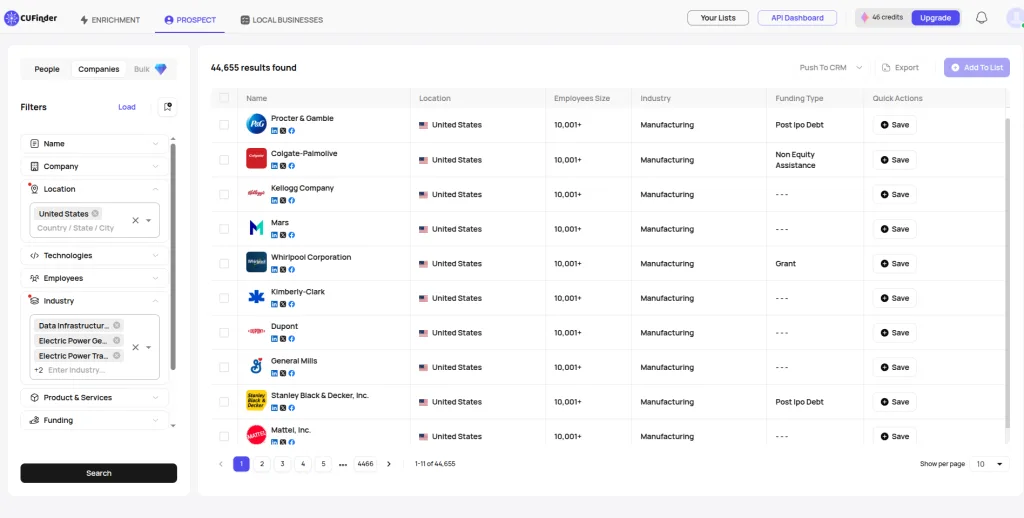Click Add To List
The height and width of the screenshot is (518, 1024).
[976, 67]
